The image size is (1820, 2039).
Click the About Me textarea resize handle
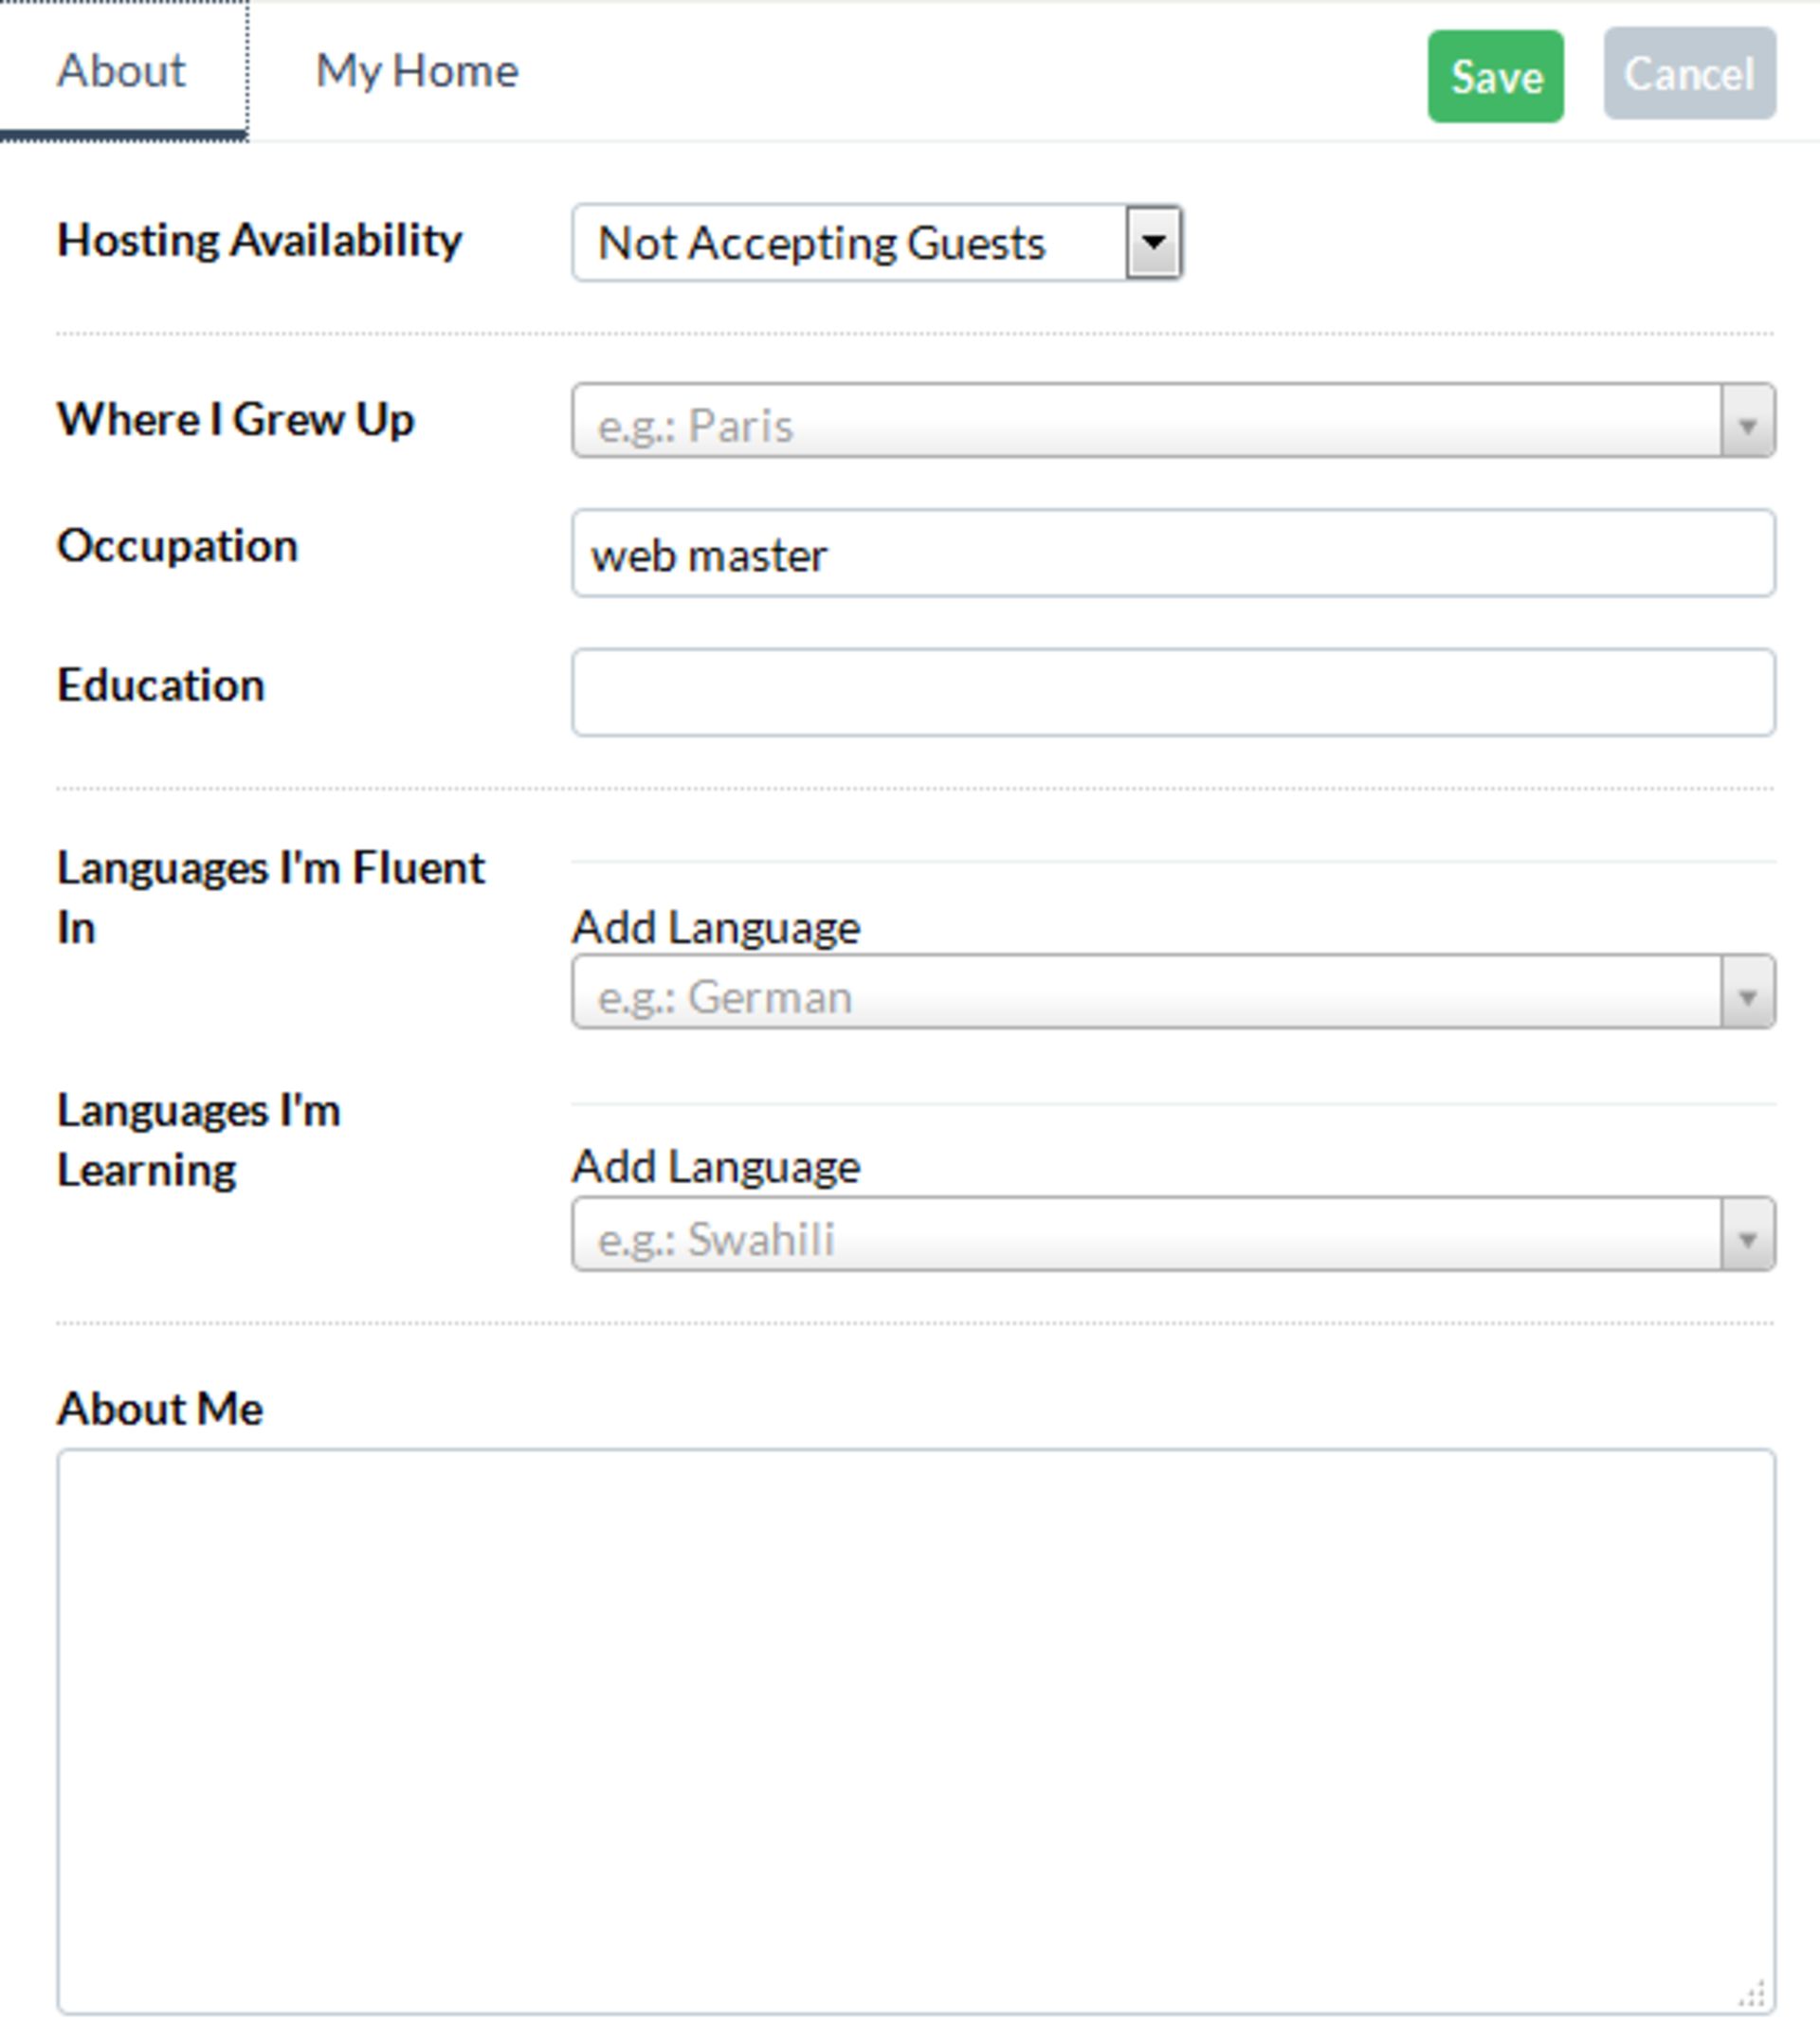[1752, 1994]
